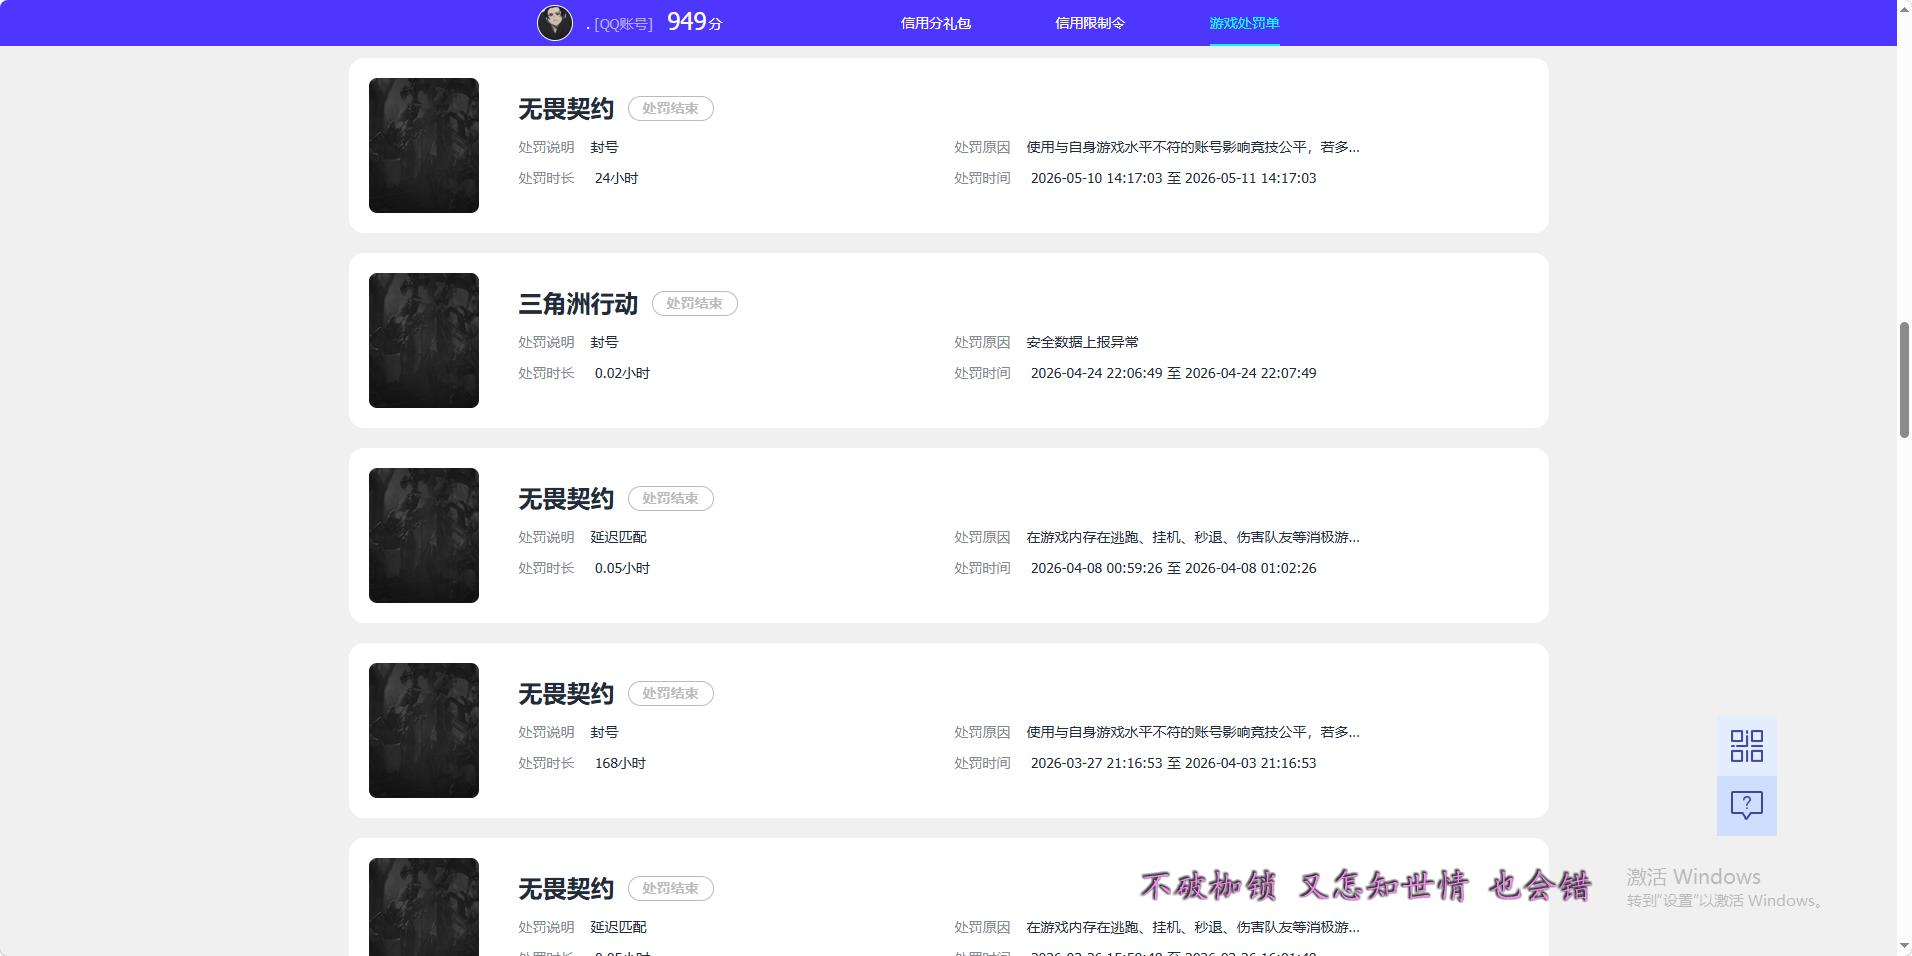Open the help question floating icon

pyautogui.click(x=1747, y=805)
